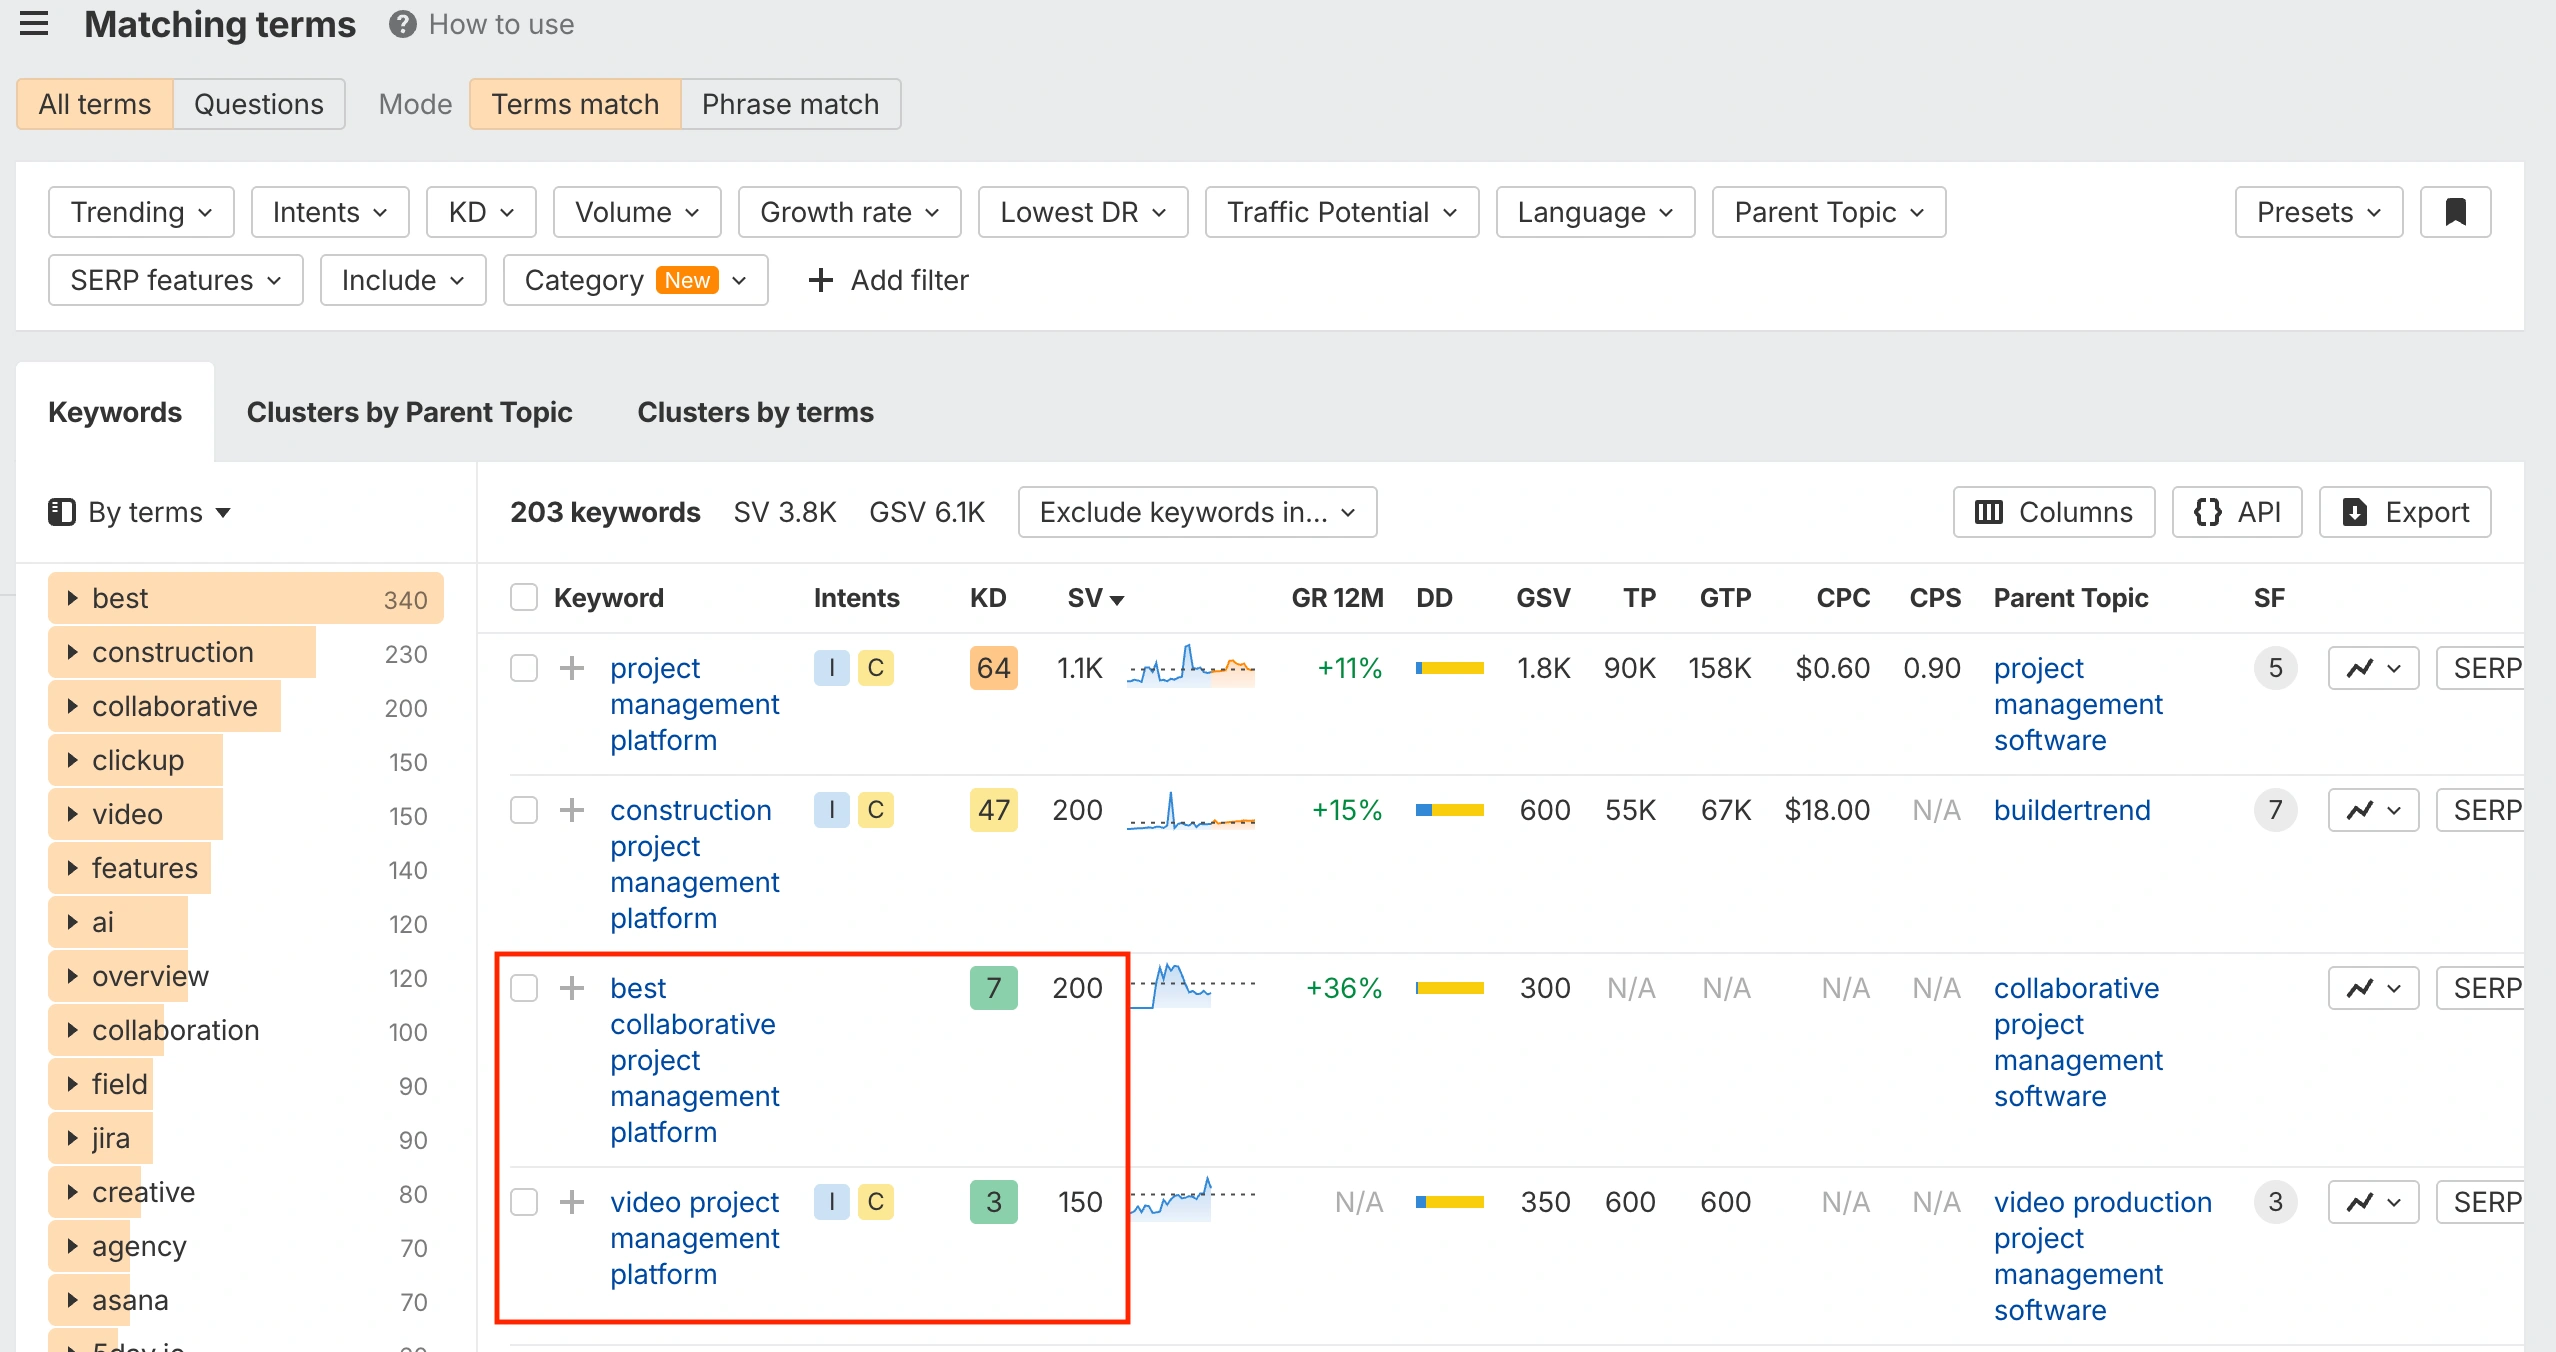This screenshot has width=2556, height=1352.
Task: Click SF badge 5 for project management platform
Action: tap(2275, 668)
